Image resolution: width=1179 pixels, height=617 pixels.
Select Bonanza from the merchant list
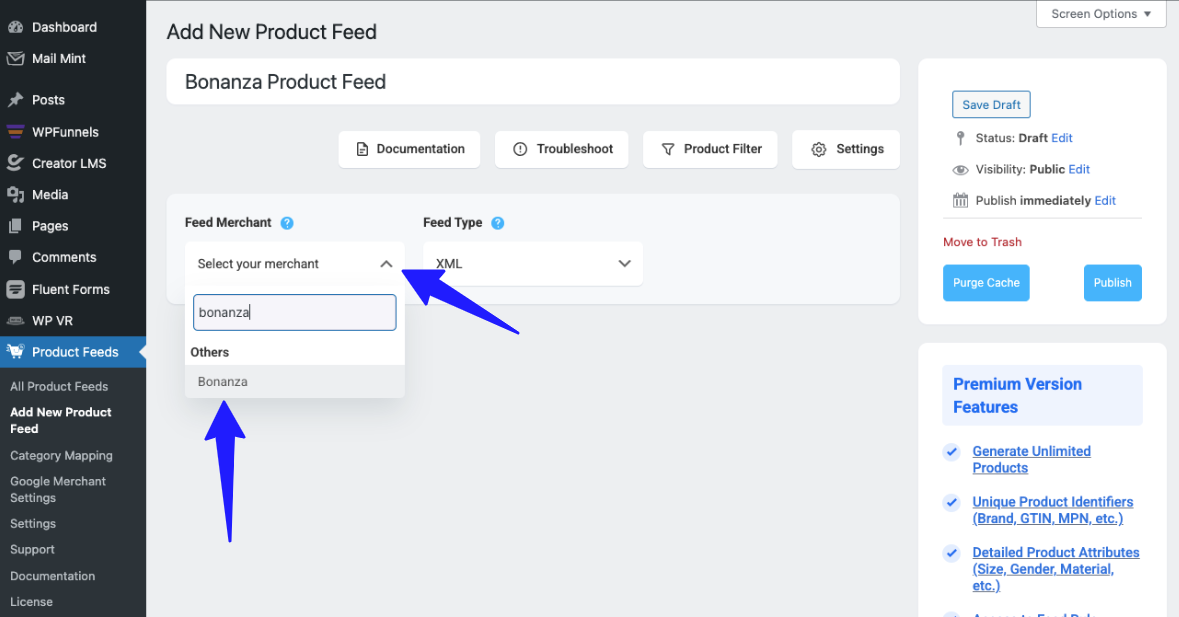pos(223,382)
